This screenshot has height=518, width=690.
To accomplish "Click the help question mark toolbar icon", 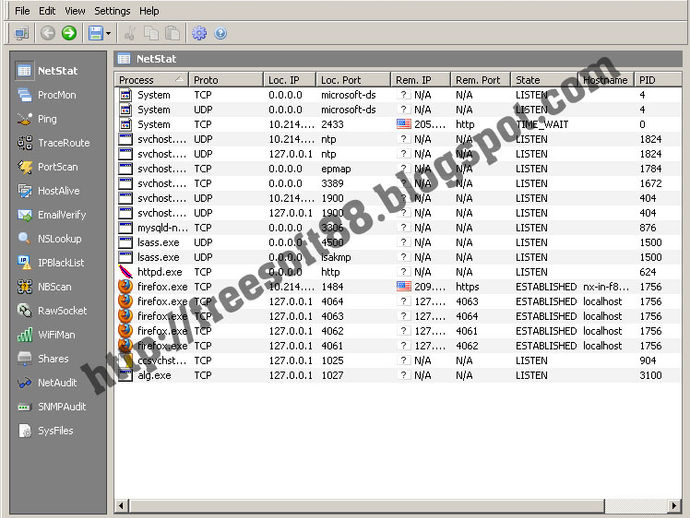I will click(x=220, y=33).
